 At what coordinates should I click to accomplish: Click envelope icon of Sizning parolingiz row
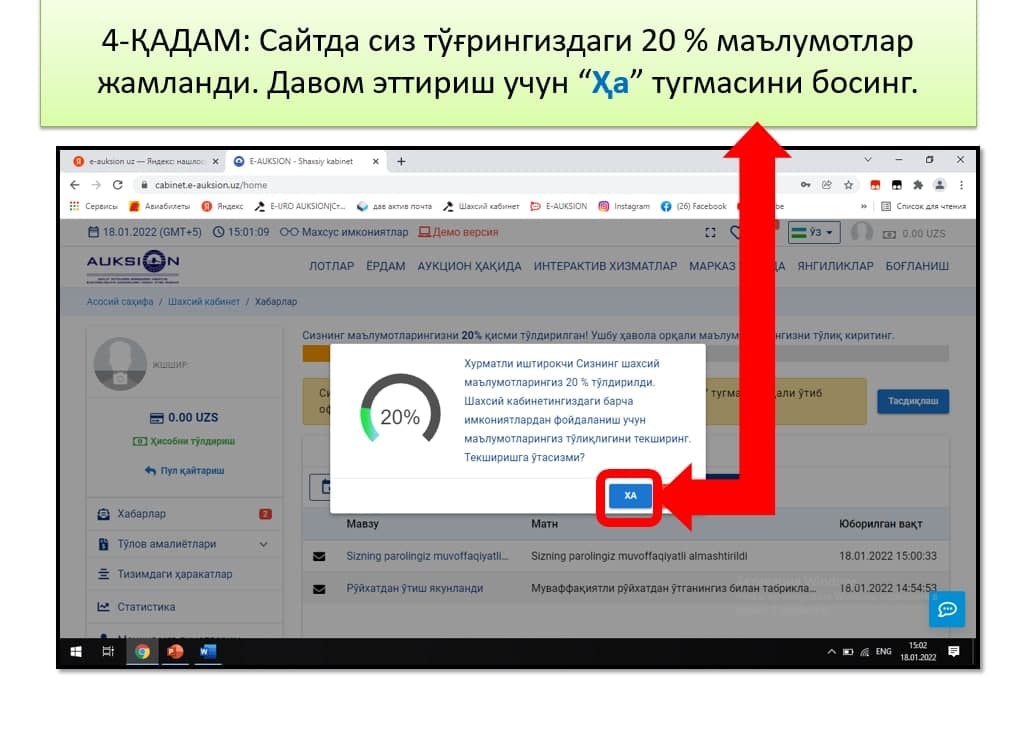tap(319, 556)
